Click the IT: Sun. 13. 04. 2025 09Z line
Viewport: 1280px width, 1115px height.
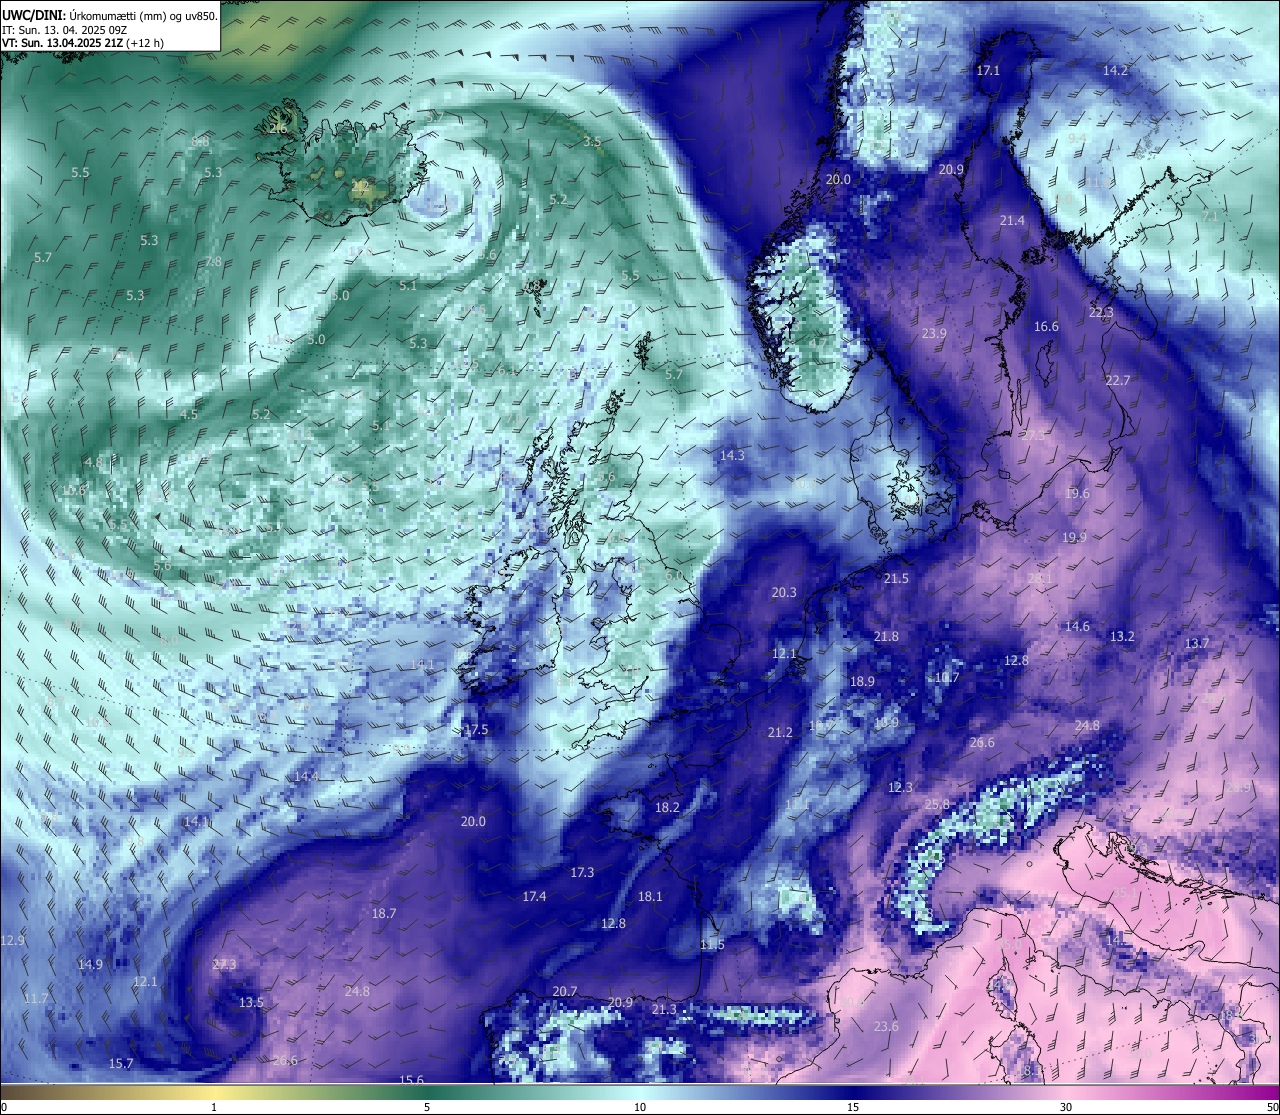click(65, 30)
